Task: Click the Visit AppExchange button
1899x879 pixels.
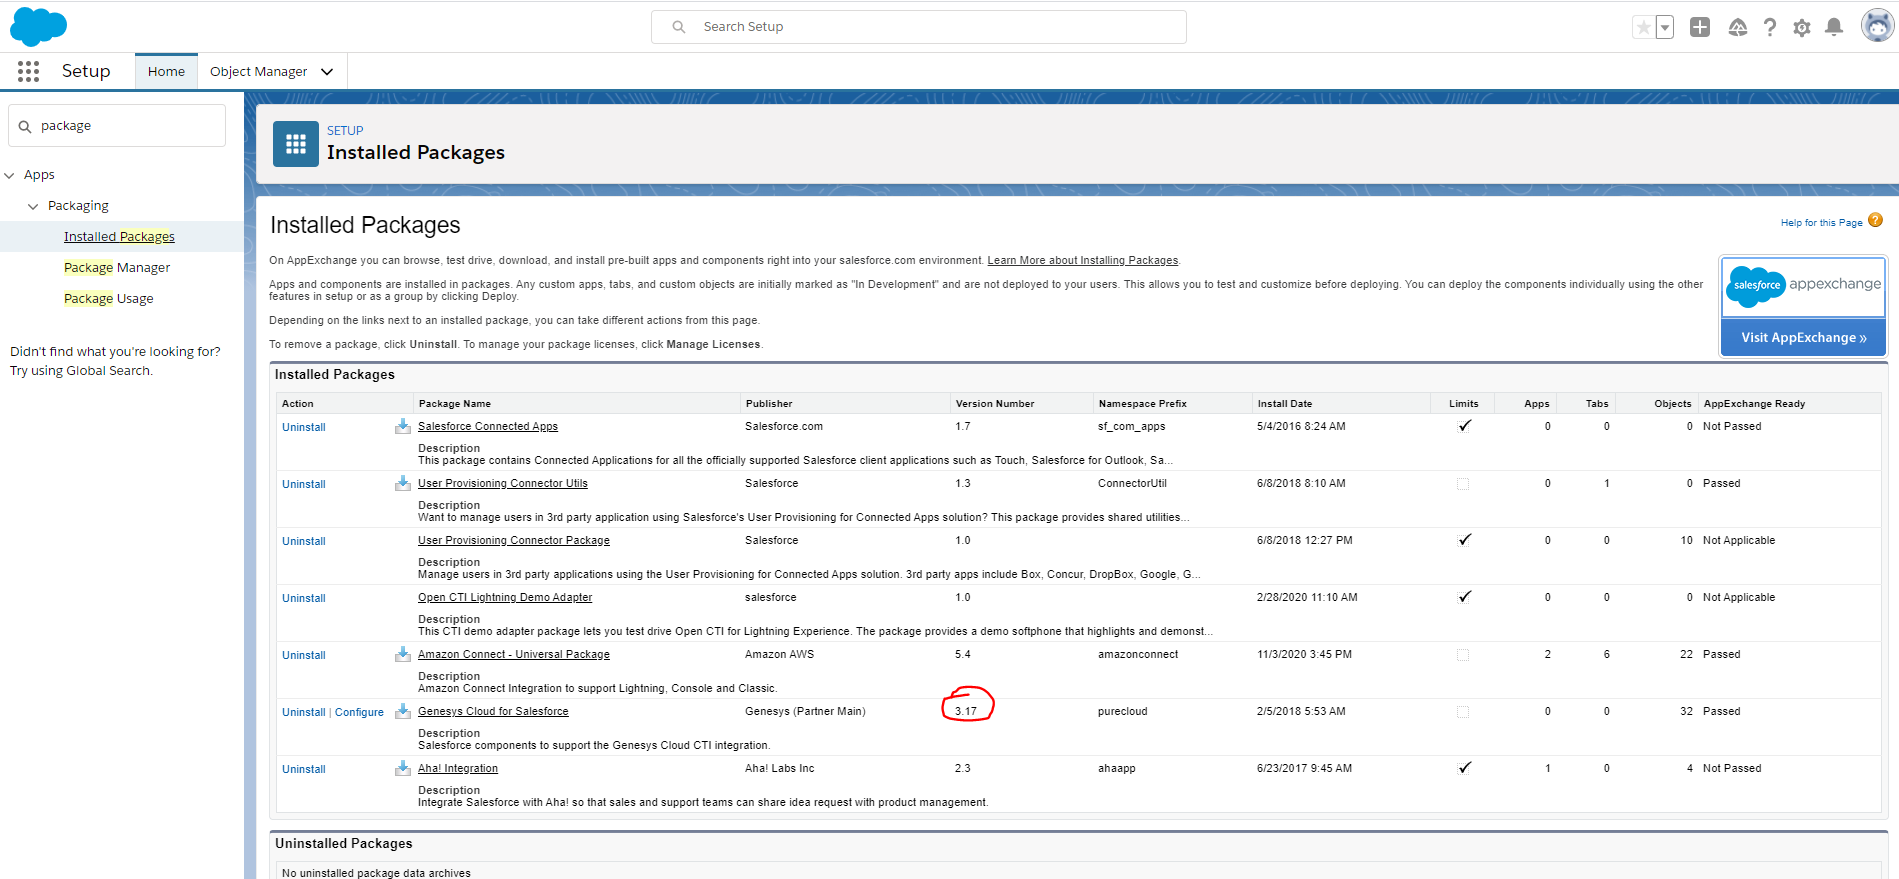Action: (1804, 338)
